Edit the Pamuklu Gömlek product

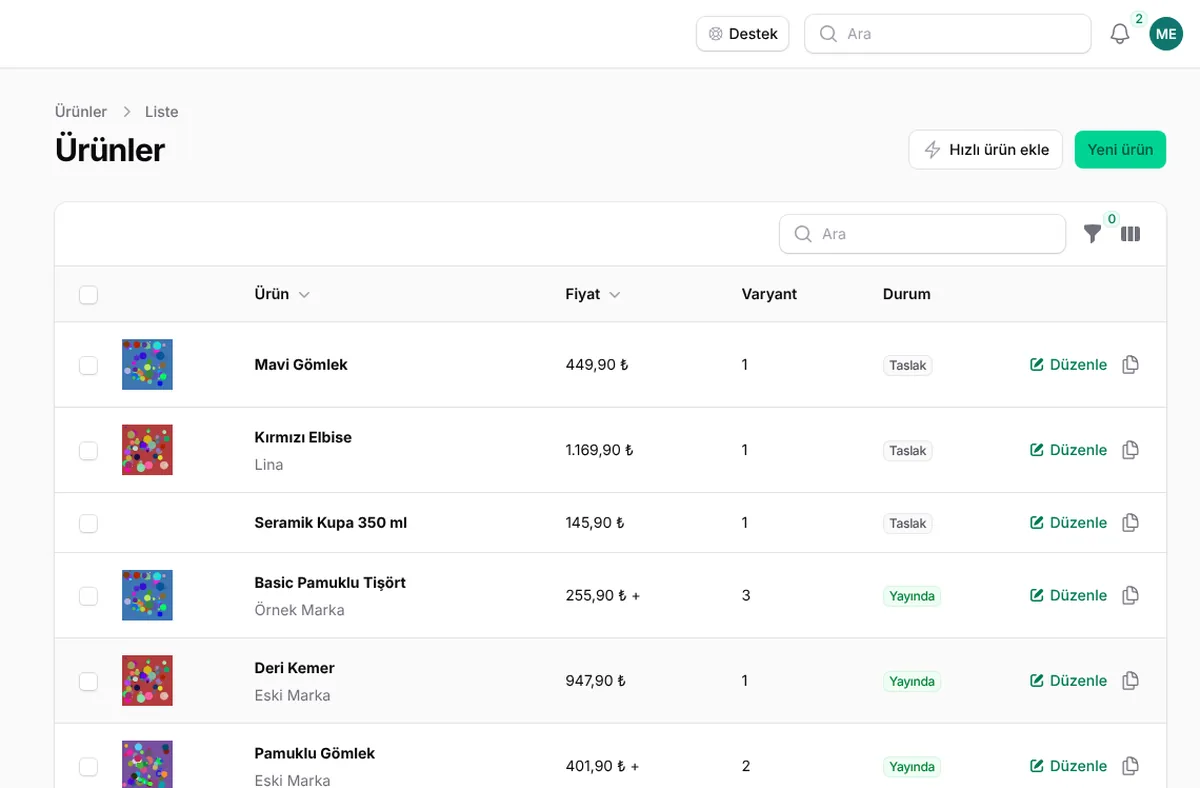1068,766
